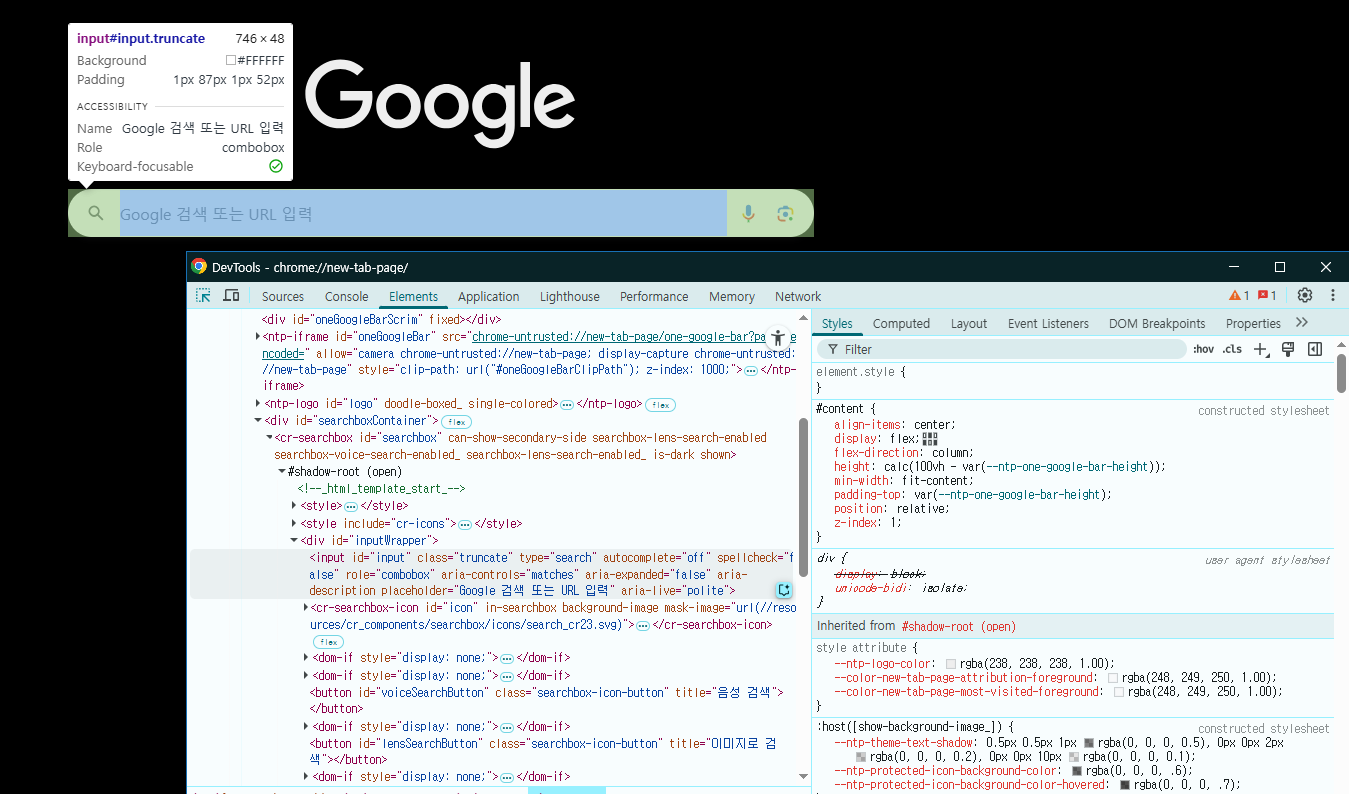
Task: Switch to the Layout tab
Action: coord(969,323)
